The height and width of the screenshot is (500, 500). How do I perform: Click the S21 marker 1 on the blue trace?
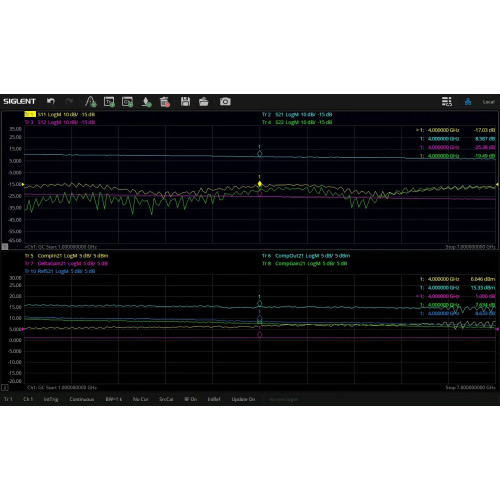260,154
